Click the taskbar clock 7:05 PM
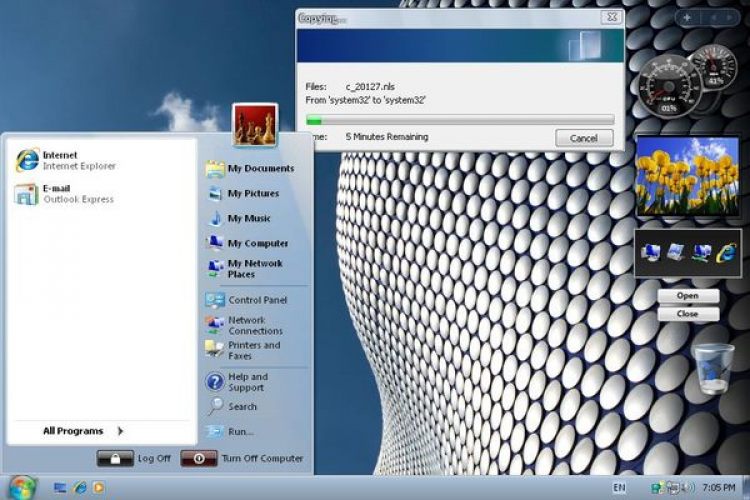The width and height of the screenshot is (750, 500). [718, 488]
